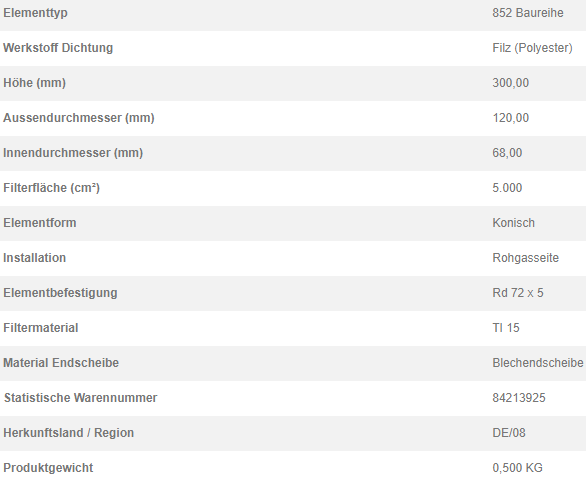The width and height of the screenshot is (586, 480).
Task: Click the Höhe (mm) label
Action: pyautogui.click(x=34, y=83)
